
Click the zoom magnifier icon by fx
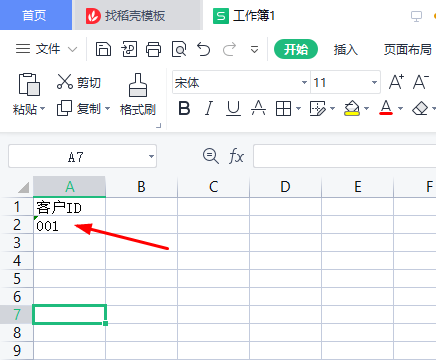pyautogui.click(x=211, y=156)
